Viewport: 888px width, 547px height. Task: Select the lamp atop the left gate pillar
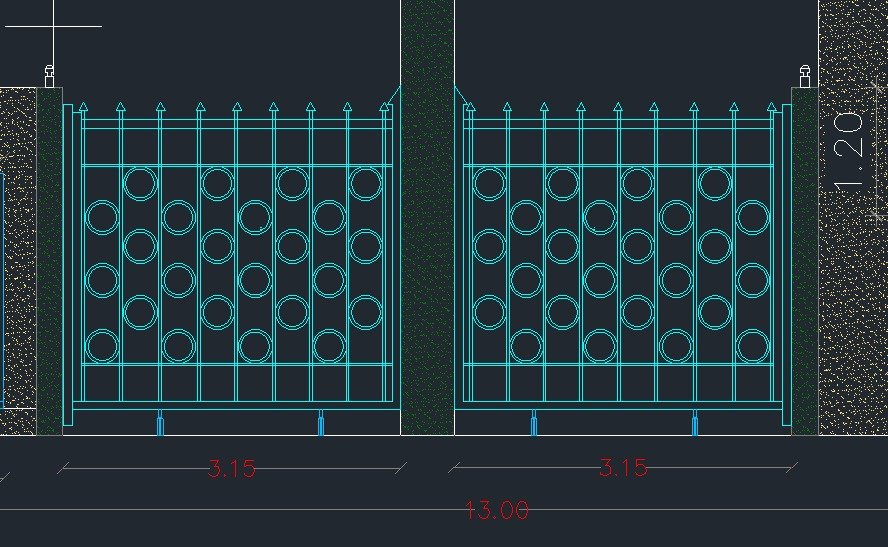(x=49, y=76)
